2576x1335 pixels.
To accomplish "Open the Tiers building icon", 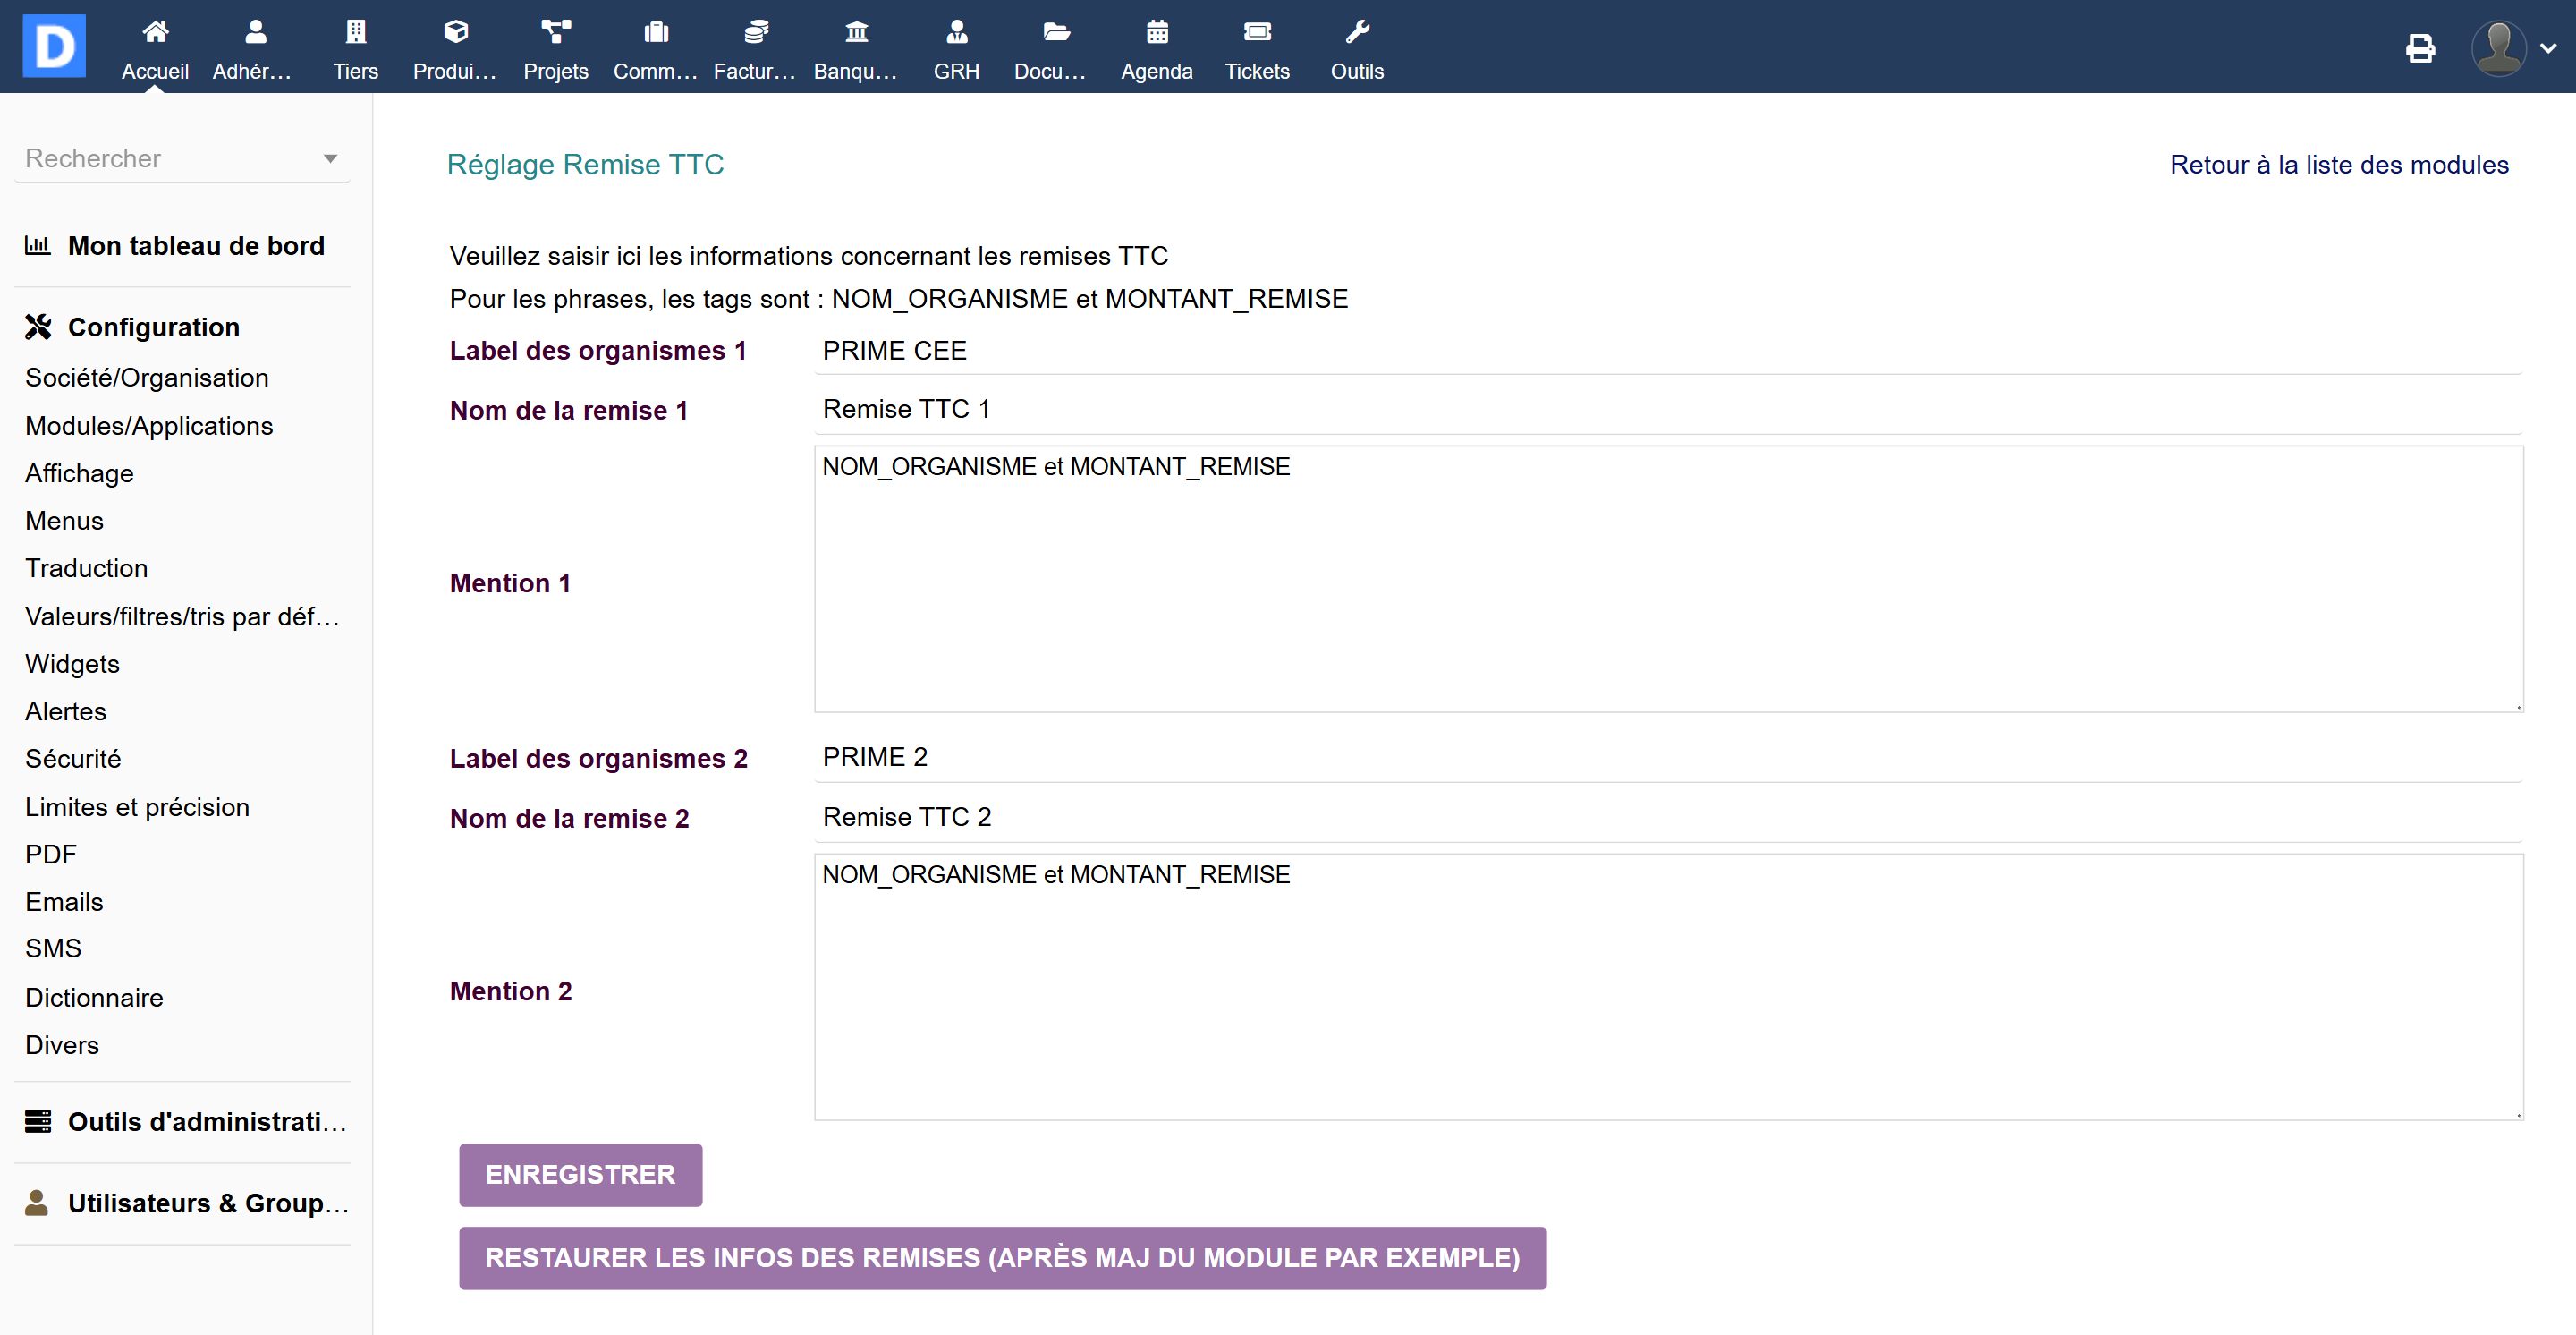I will [x=355, y=33].
